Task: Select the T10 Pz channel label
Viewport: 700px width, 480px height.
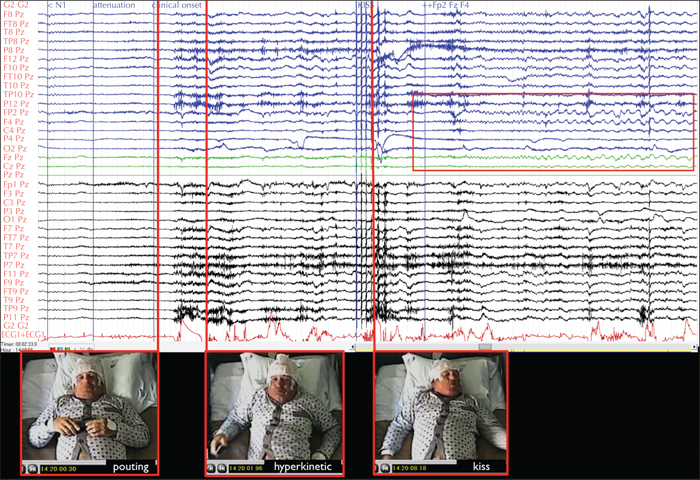Action: coord(17,86)
